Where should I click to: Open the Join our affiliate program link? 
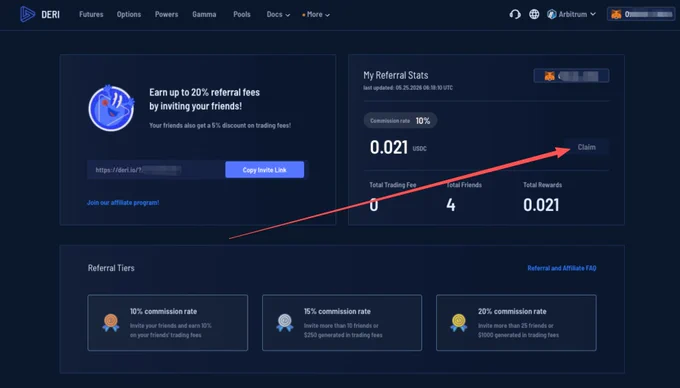coord(123,202)
